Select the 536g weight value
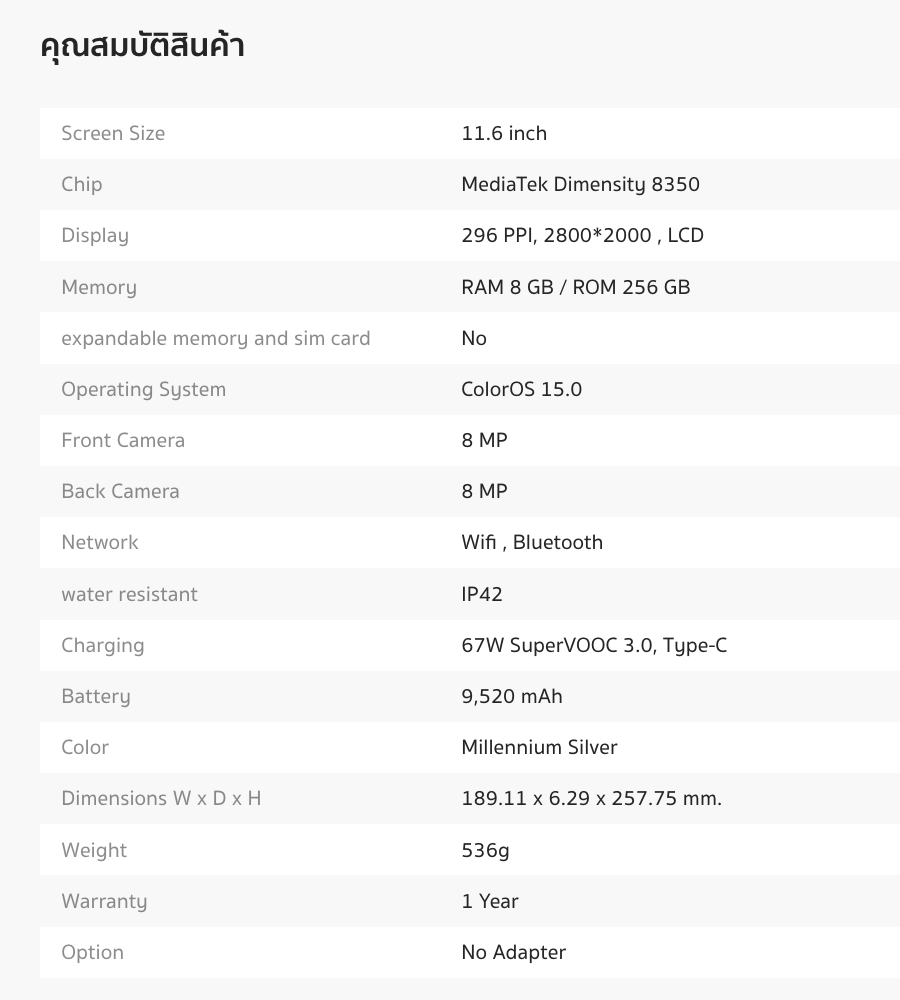The height and width of the screenshot is (1000, 900). [485, 851]
